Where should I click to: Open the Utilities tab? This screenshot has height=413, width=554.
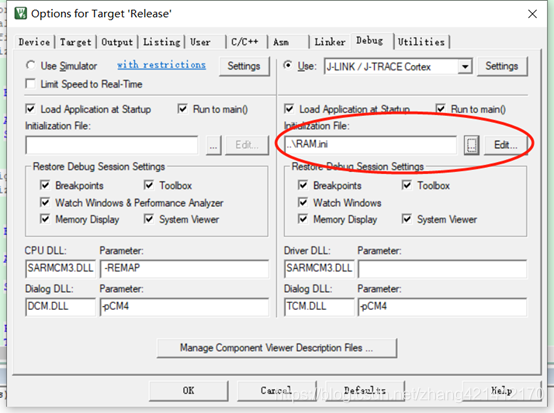tap(421, 42)
